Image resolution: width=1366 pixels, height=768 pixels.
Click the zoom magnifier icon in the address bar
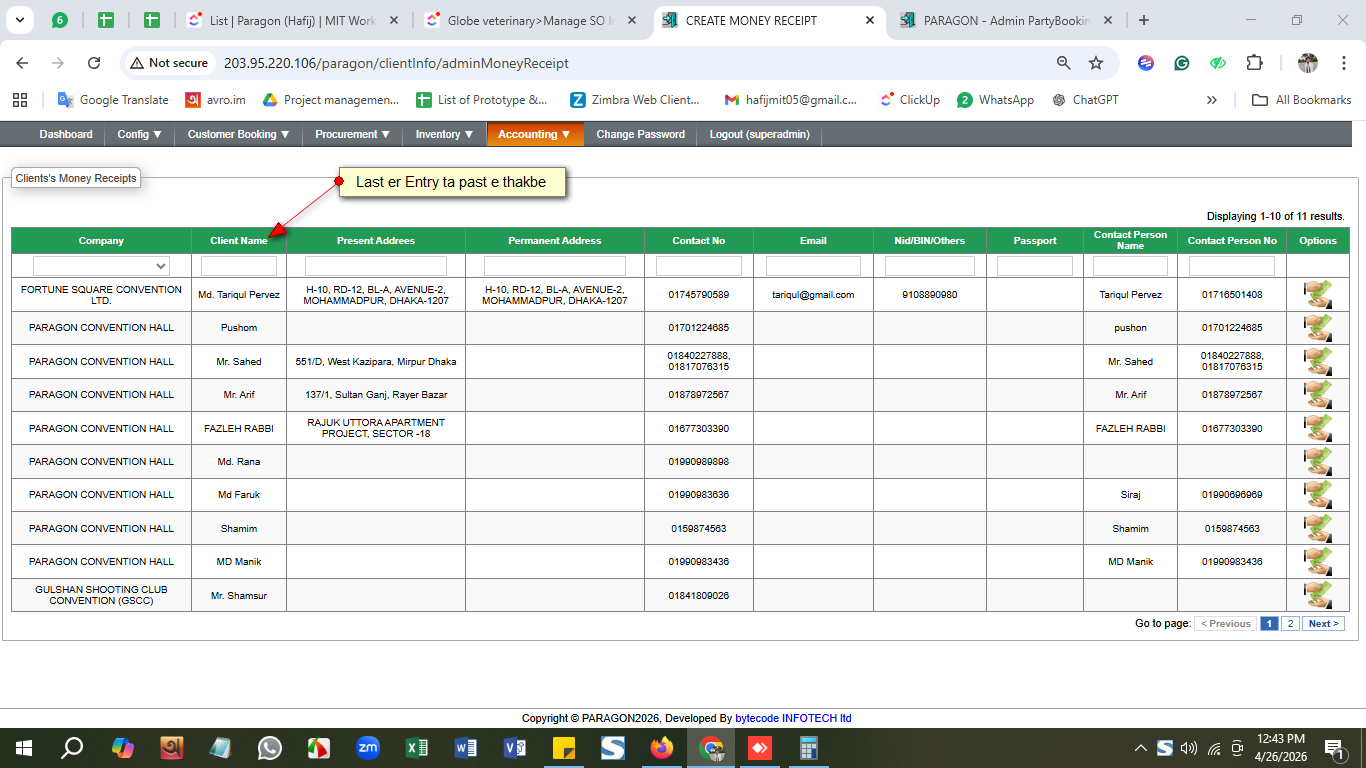click(1064, 63)
